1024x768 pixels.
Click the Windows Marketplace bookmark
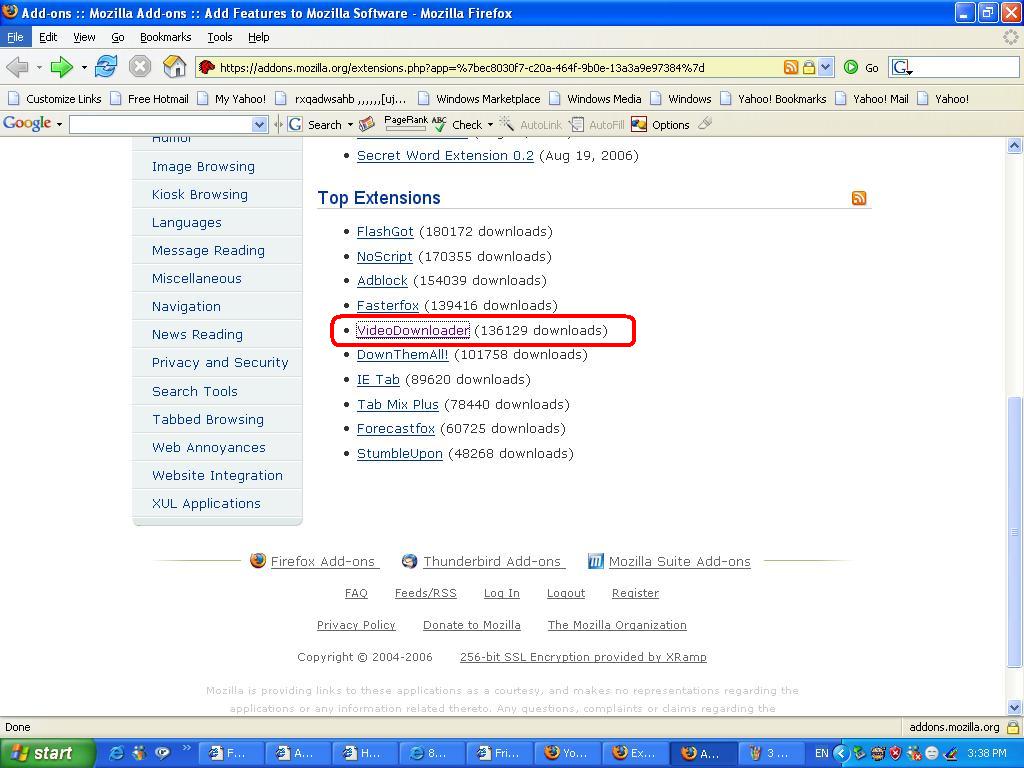coord(480,99)
